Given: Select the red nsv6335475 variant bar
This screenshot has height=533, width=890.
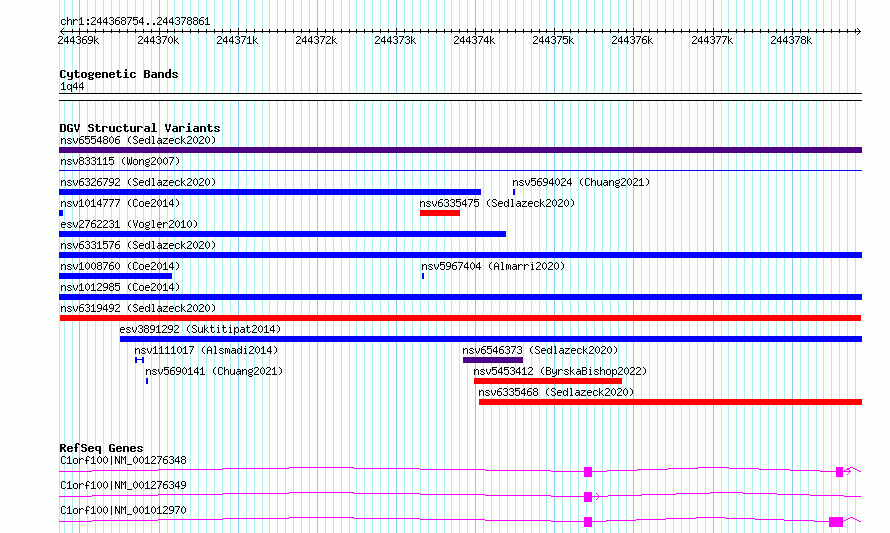Looking at the screenshot, I should 440,213.
